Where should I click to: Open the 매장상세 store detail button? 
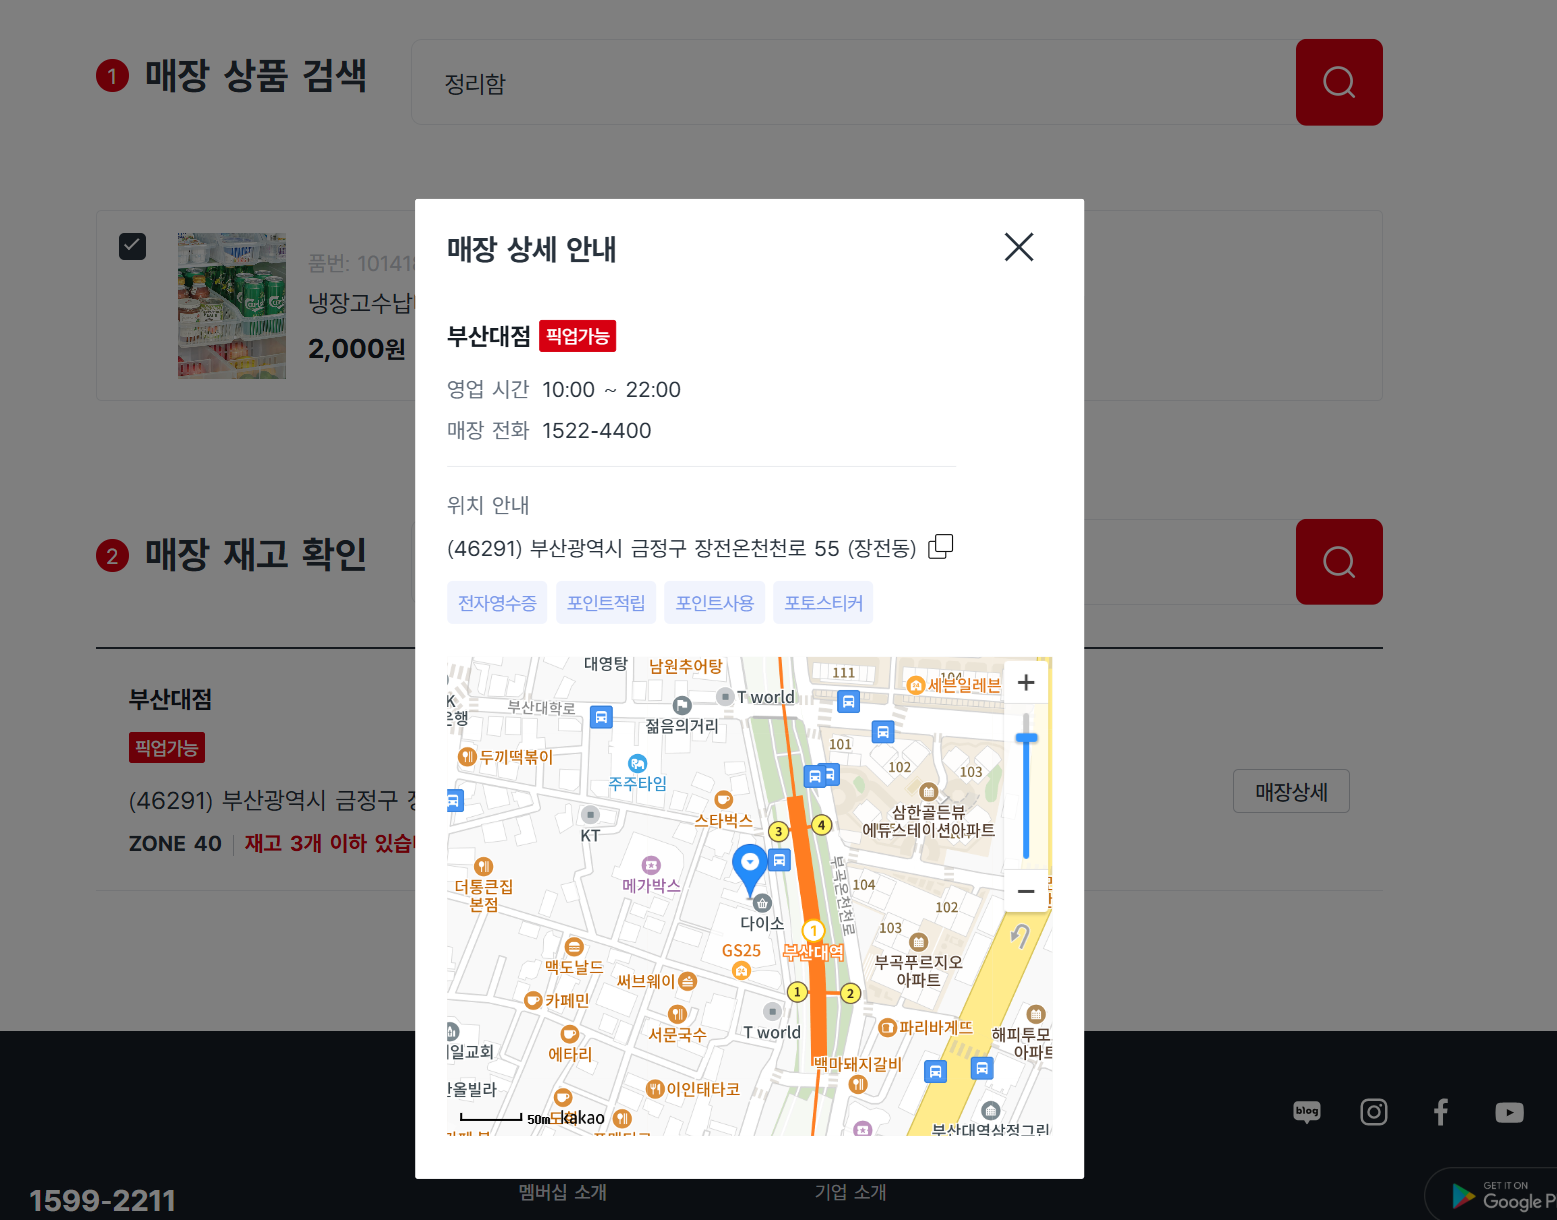[1291, 791]
